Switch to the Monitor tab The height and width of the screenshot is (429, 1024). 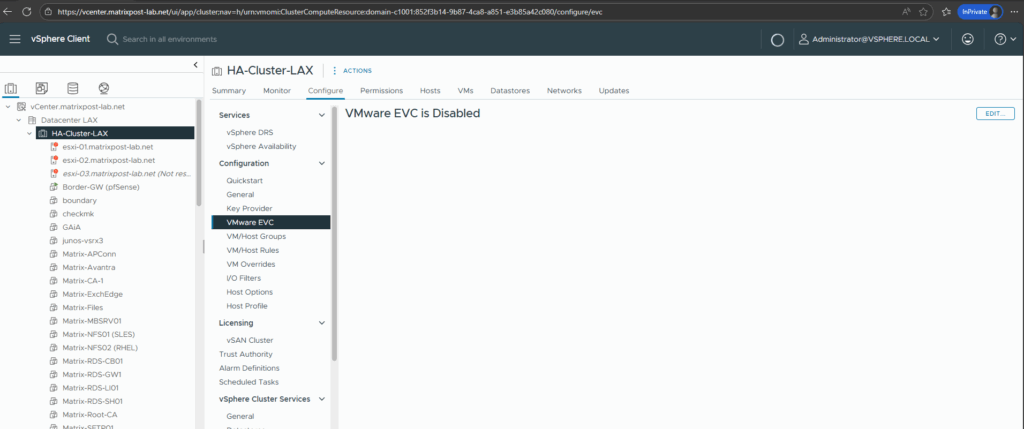point(277,91)
